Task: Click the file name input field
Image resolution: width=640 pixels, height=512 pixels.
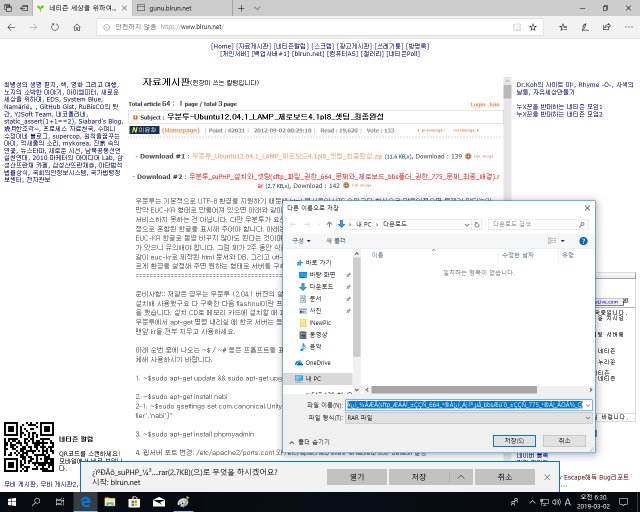Action: (464, 405)
